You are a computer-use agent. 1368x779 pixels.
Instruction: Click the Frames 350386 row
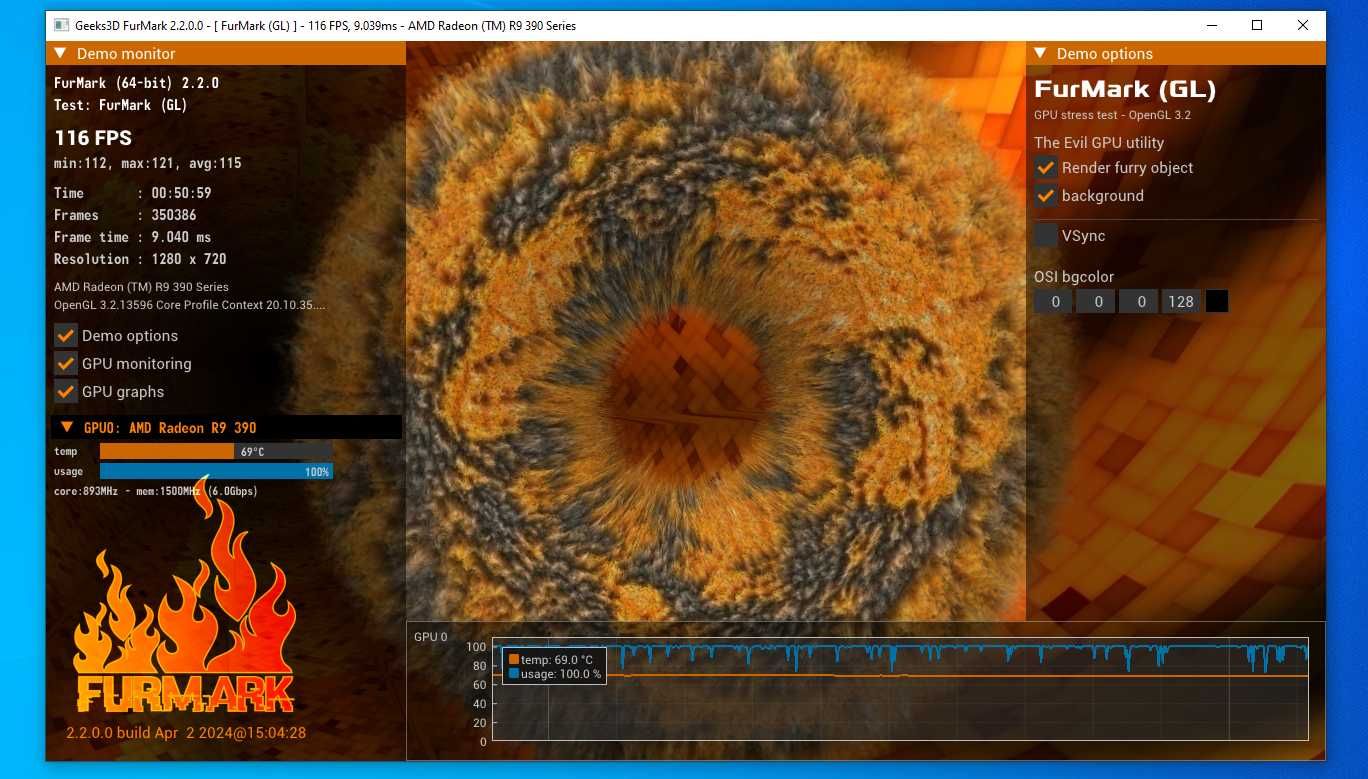point(125,215)
